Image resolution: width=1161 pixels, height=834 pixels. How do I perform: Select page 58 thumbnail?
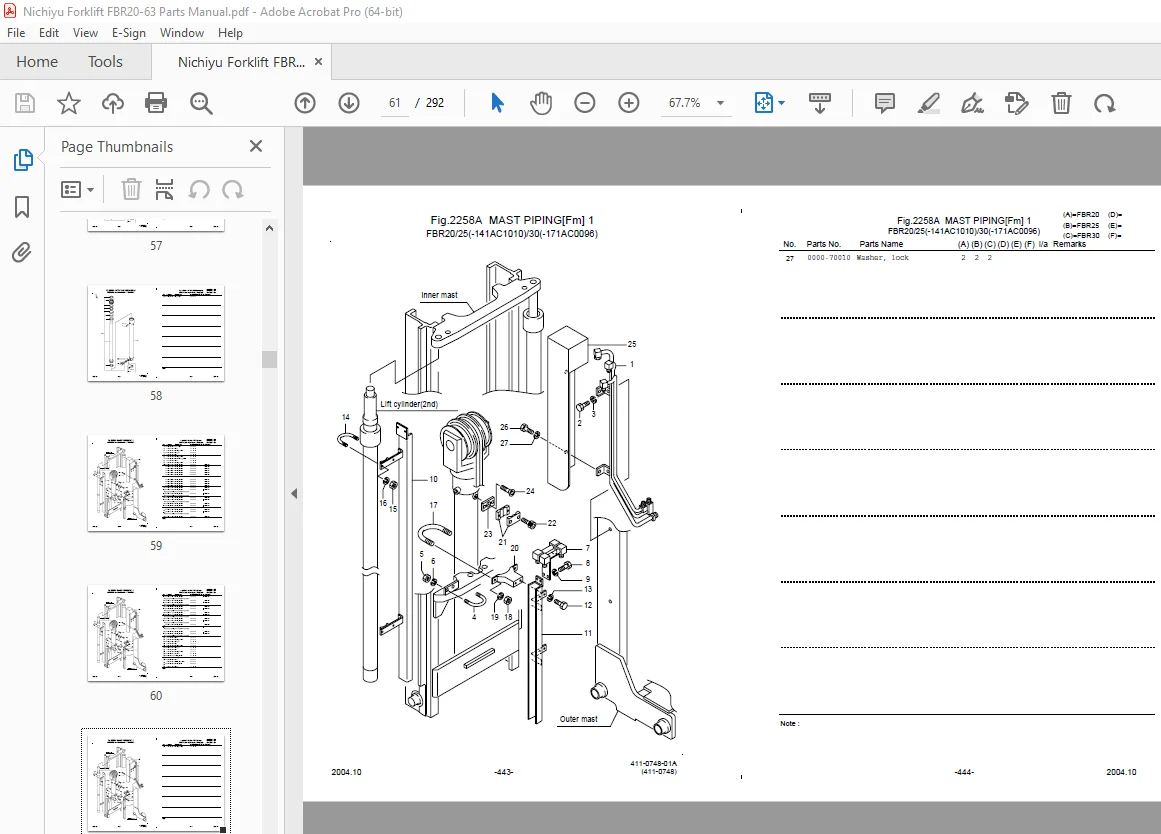(155, 333)
